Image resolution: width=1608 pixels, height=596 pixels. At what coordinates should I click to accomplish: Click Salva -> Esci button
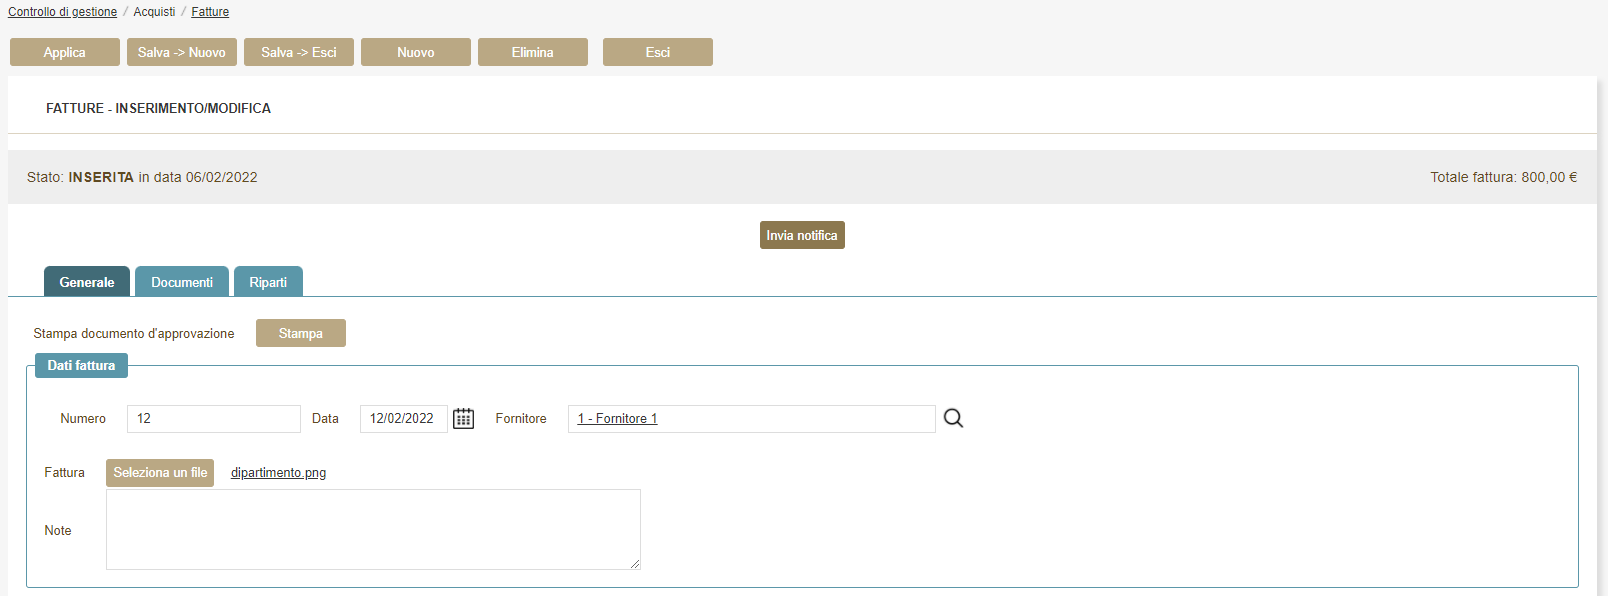(299, 52)
